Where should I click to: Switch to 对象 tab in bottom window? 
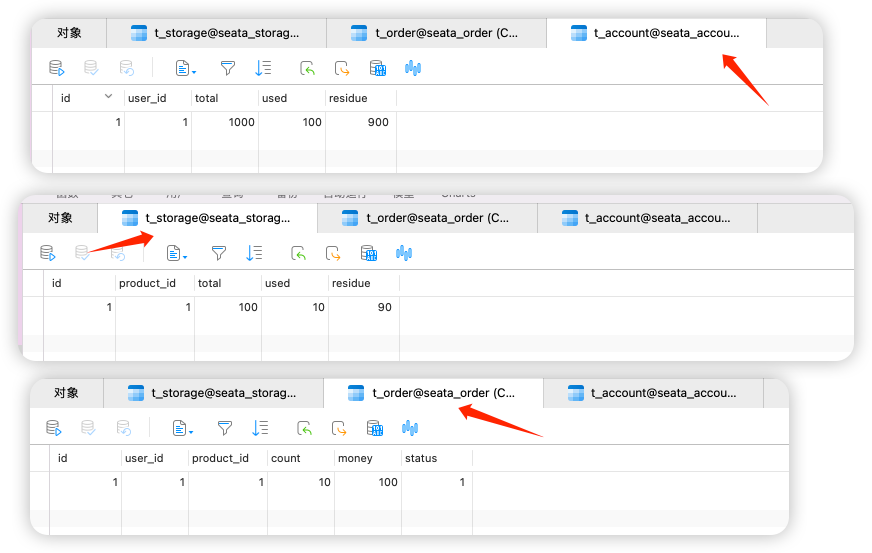coord(66,393)
